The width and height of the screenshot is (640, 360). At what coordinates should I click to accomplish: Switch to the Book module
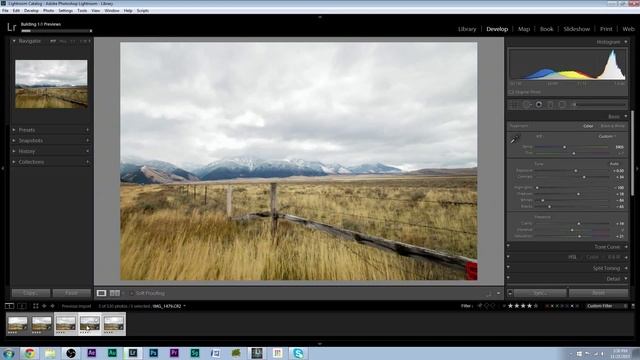[547, 29]
